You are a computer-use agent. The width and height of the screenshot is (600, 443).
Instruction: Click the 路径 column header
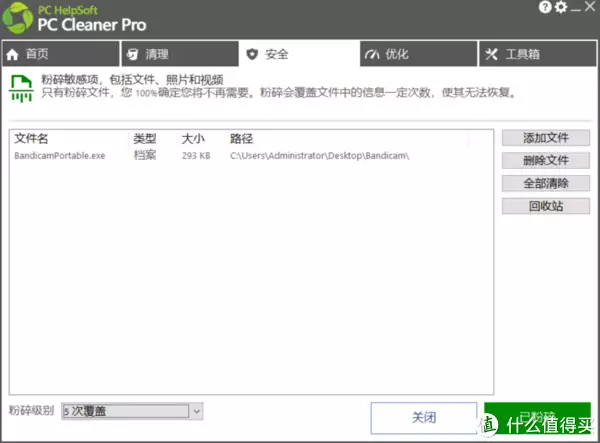click(x=241, y=138)
